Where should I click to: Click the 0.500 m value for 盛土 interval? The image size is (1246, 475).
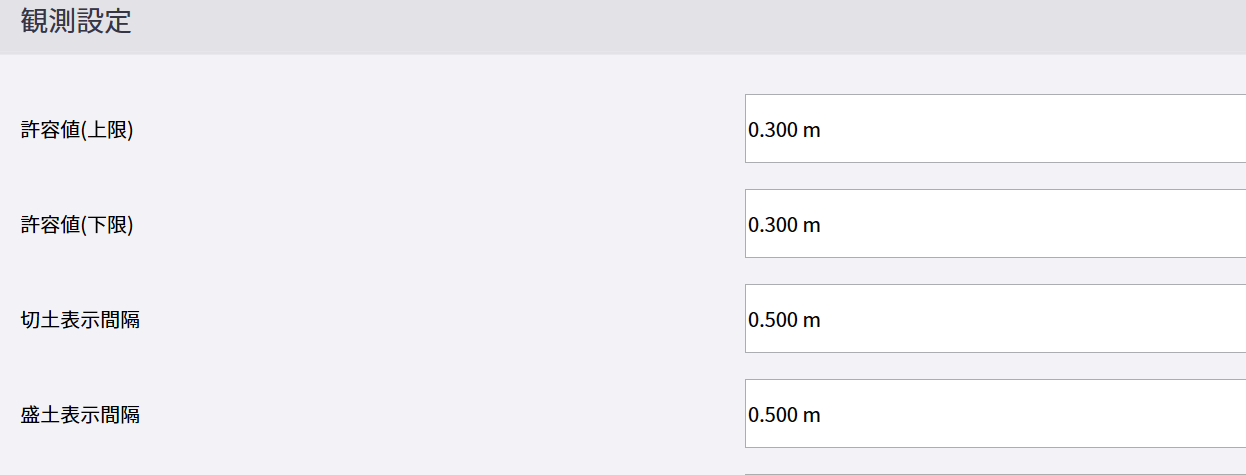(x=784, y=415)
